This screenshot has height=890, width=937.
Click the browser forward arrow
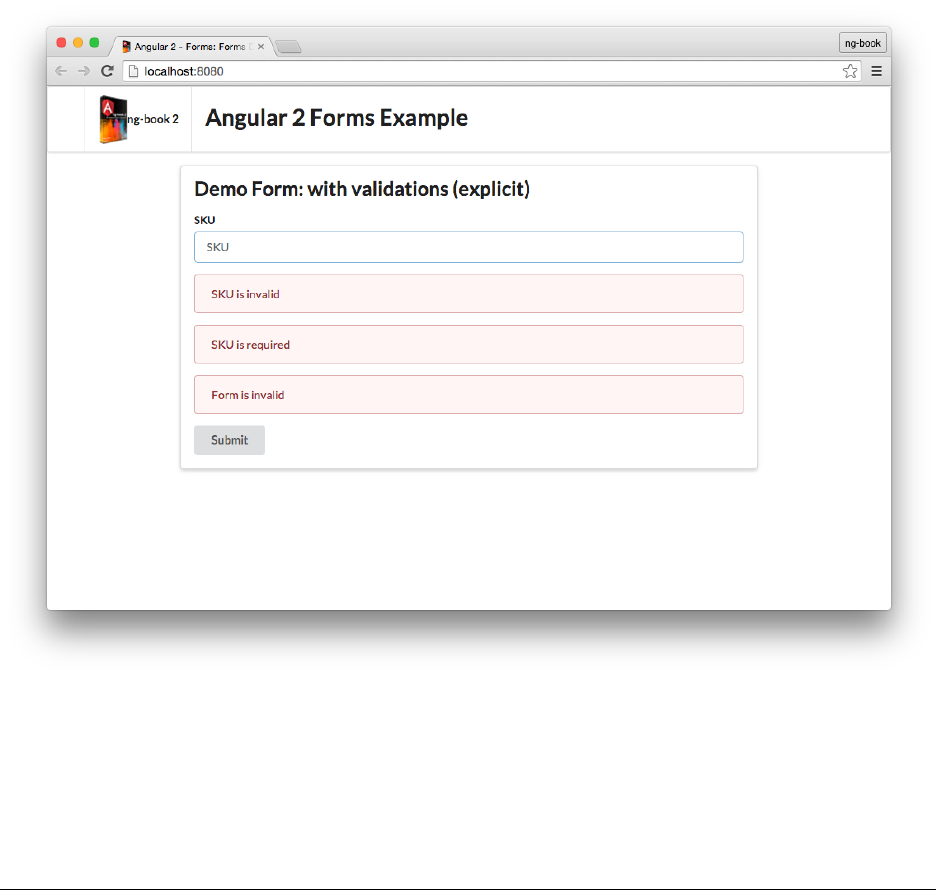(x=84, y=71)
